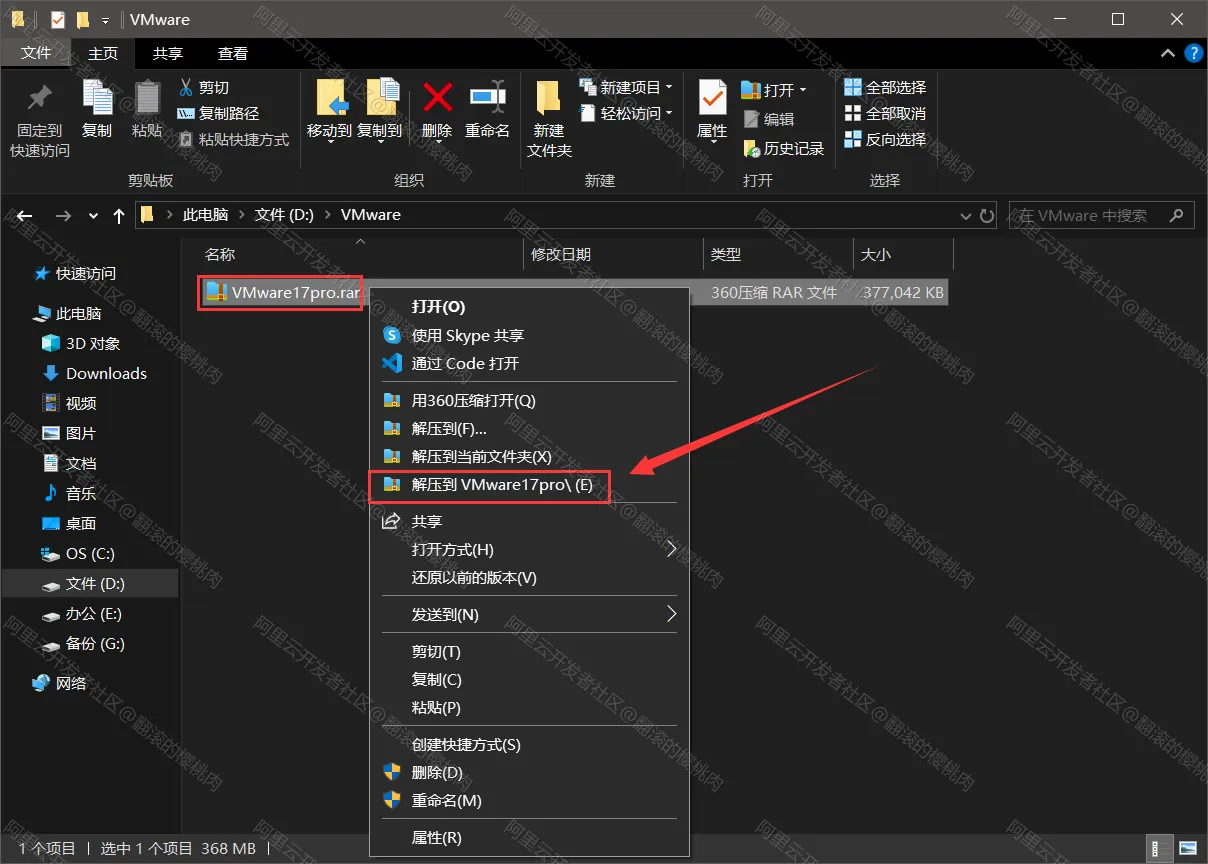Click Select all (全部选择)
This screenshot has height=864, width=1208.
(885, 88)
